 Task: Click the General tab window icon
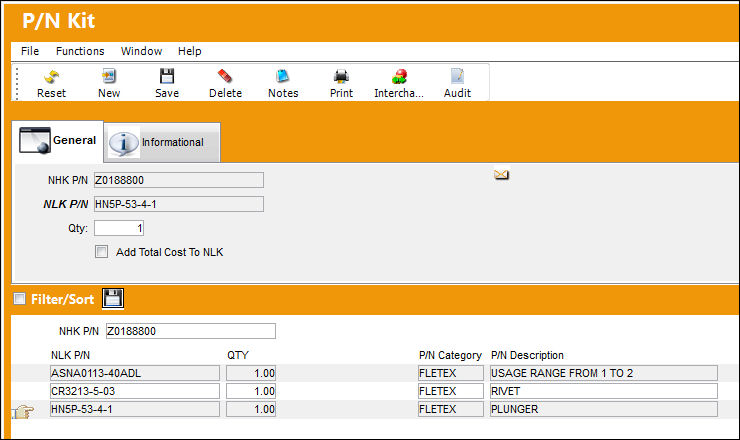coord(34,140)
